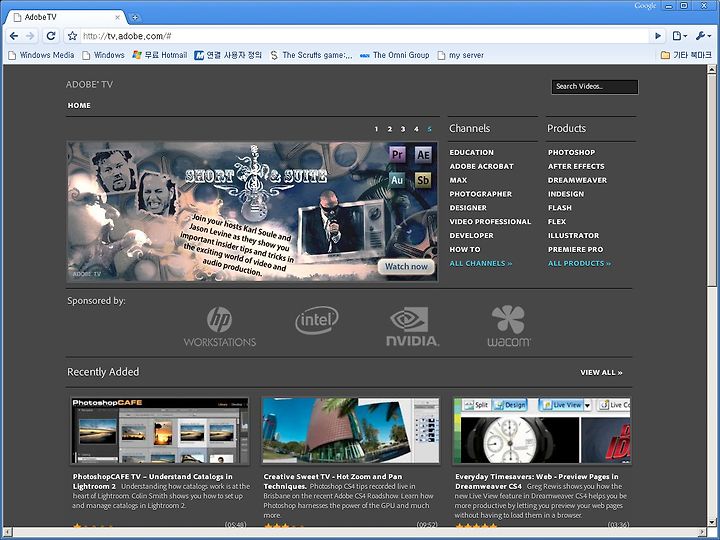Switch to banner slide 1
The image size is (720, 540).
376,129
